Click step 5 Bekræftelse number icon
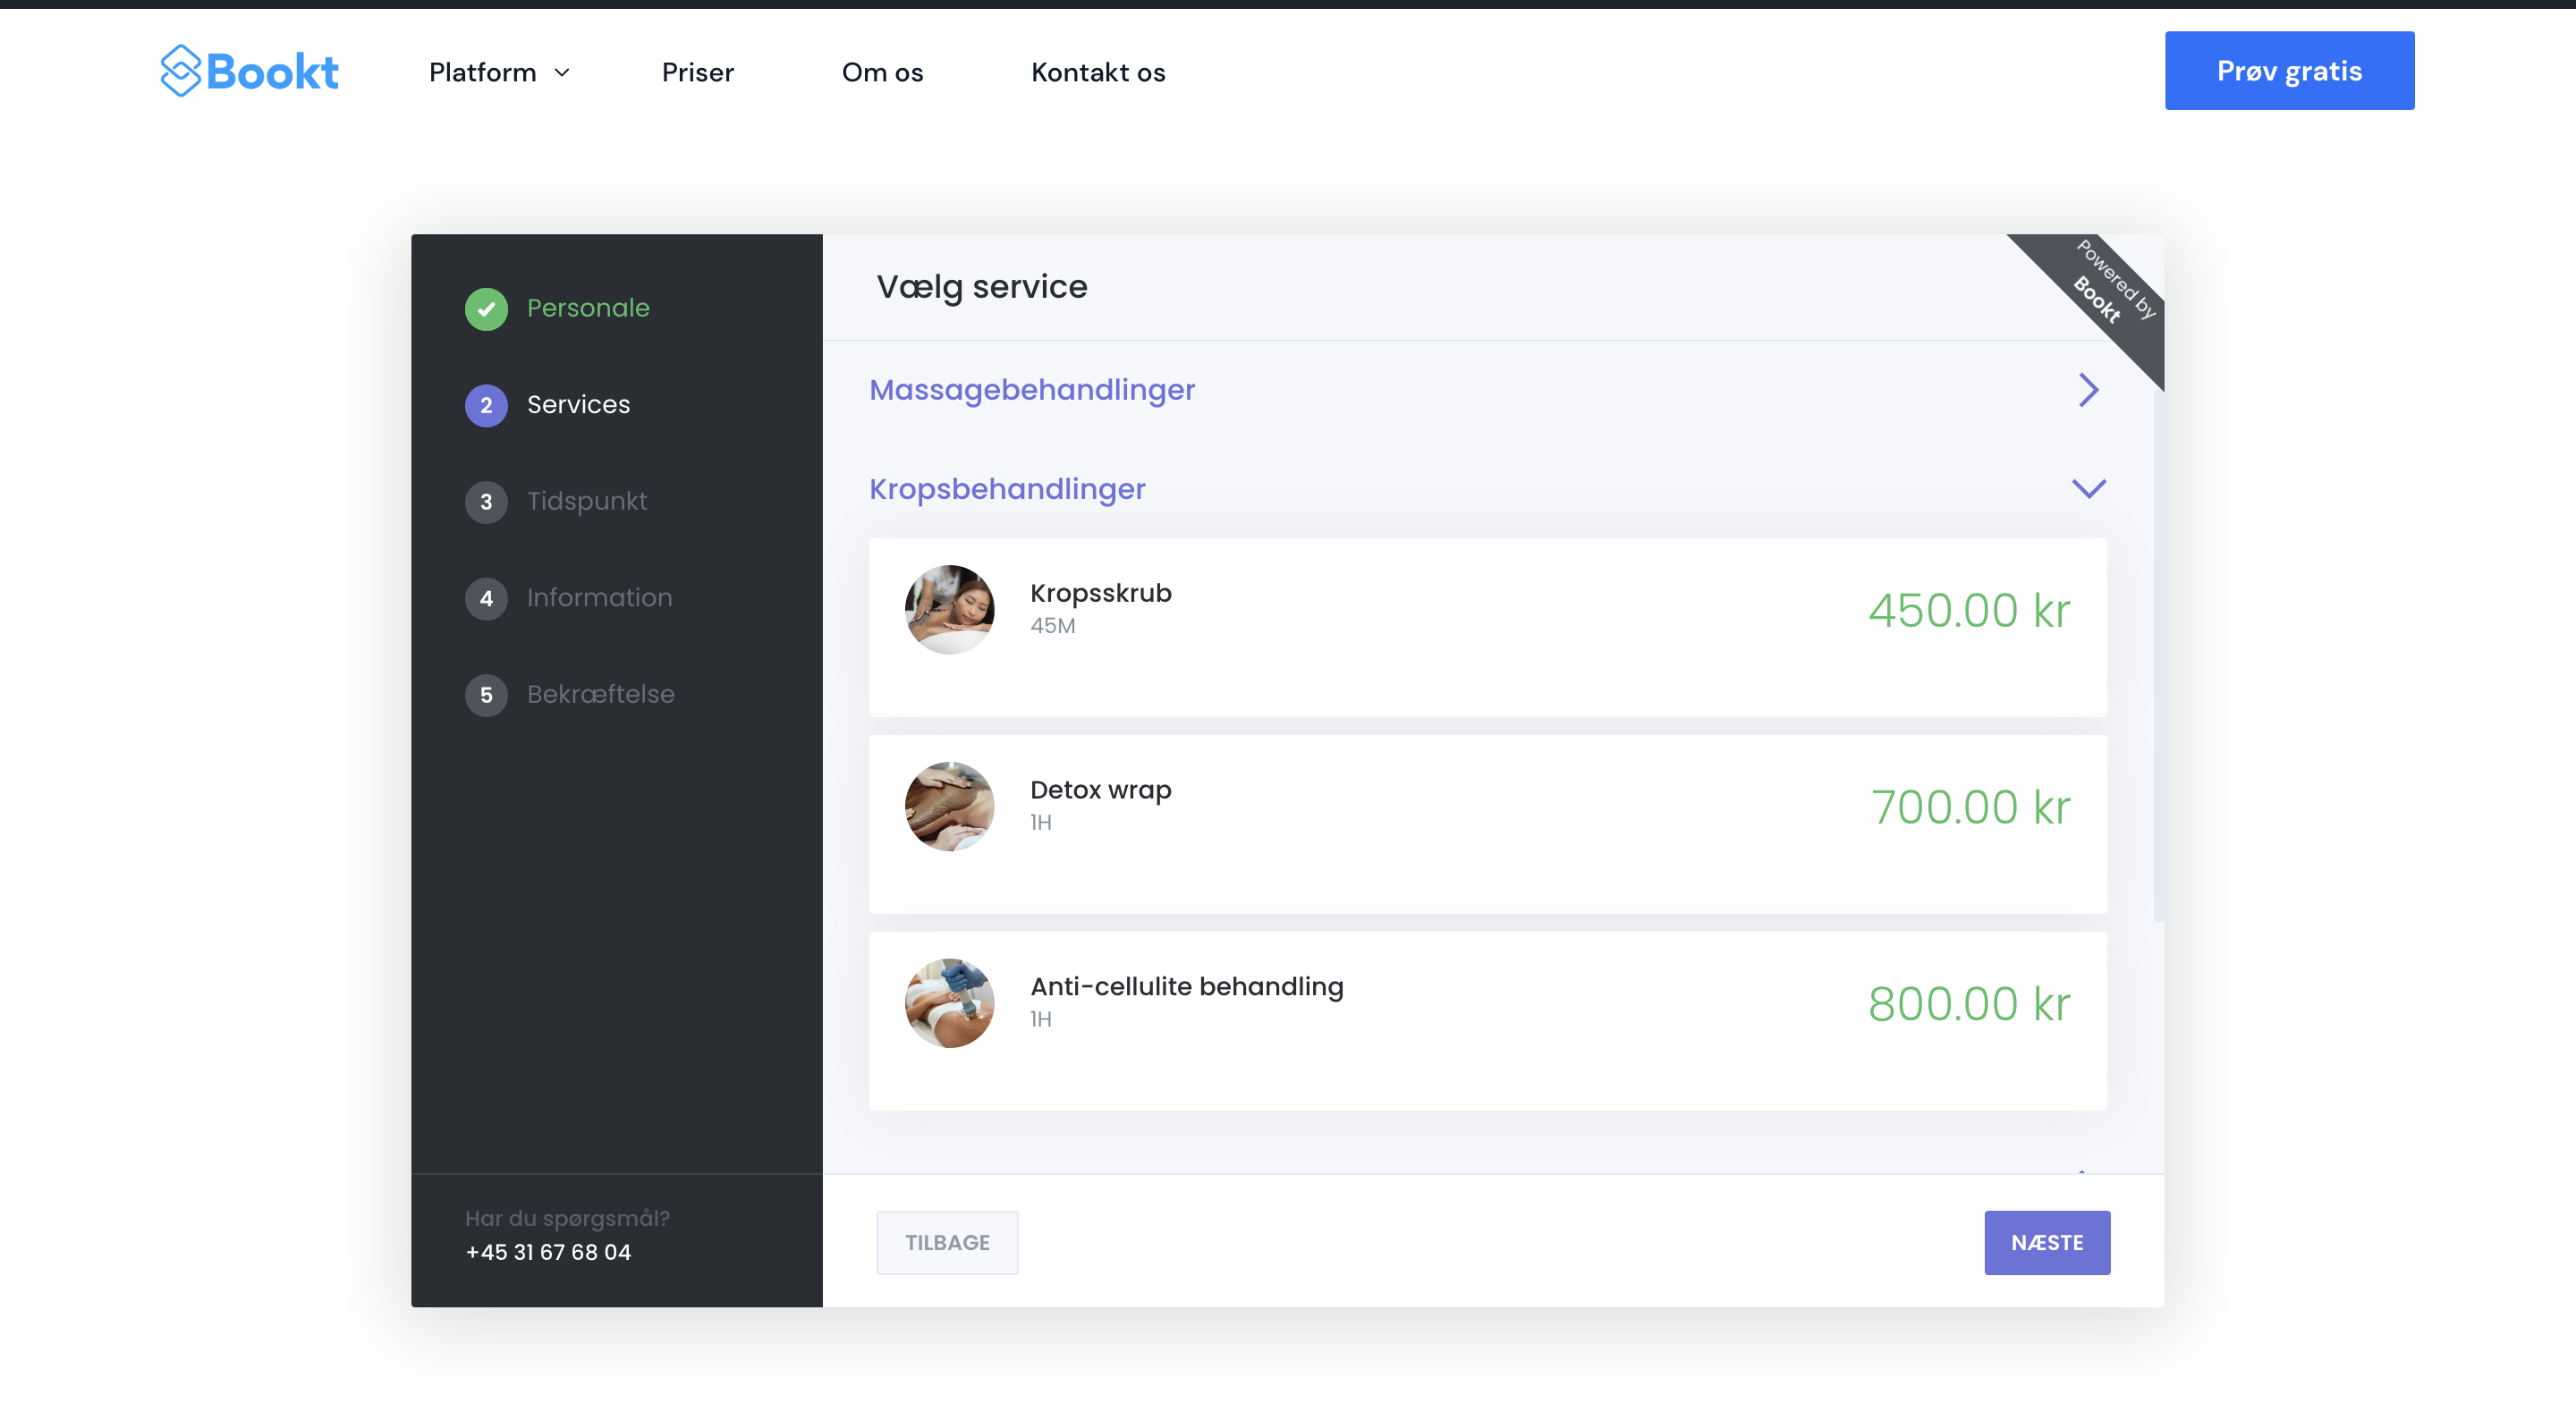 (486, 695)
